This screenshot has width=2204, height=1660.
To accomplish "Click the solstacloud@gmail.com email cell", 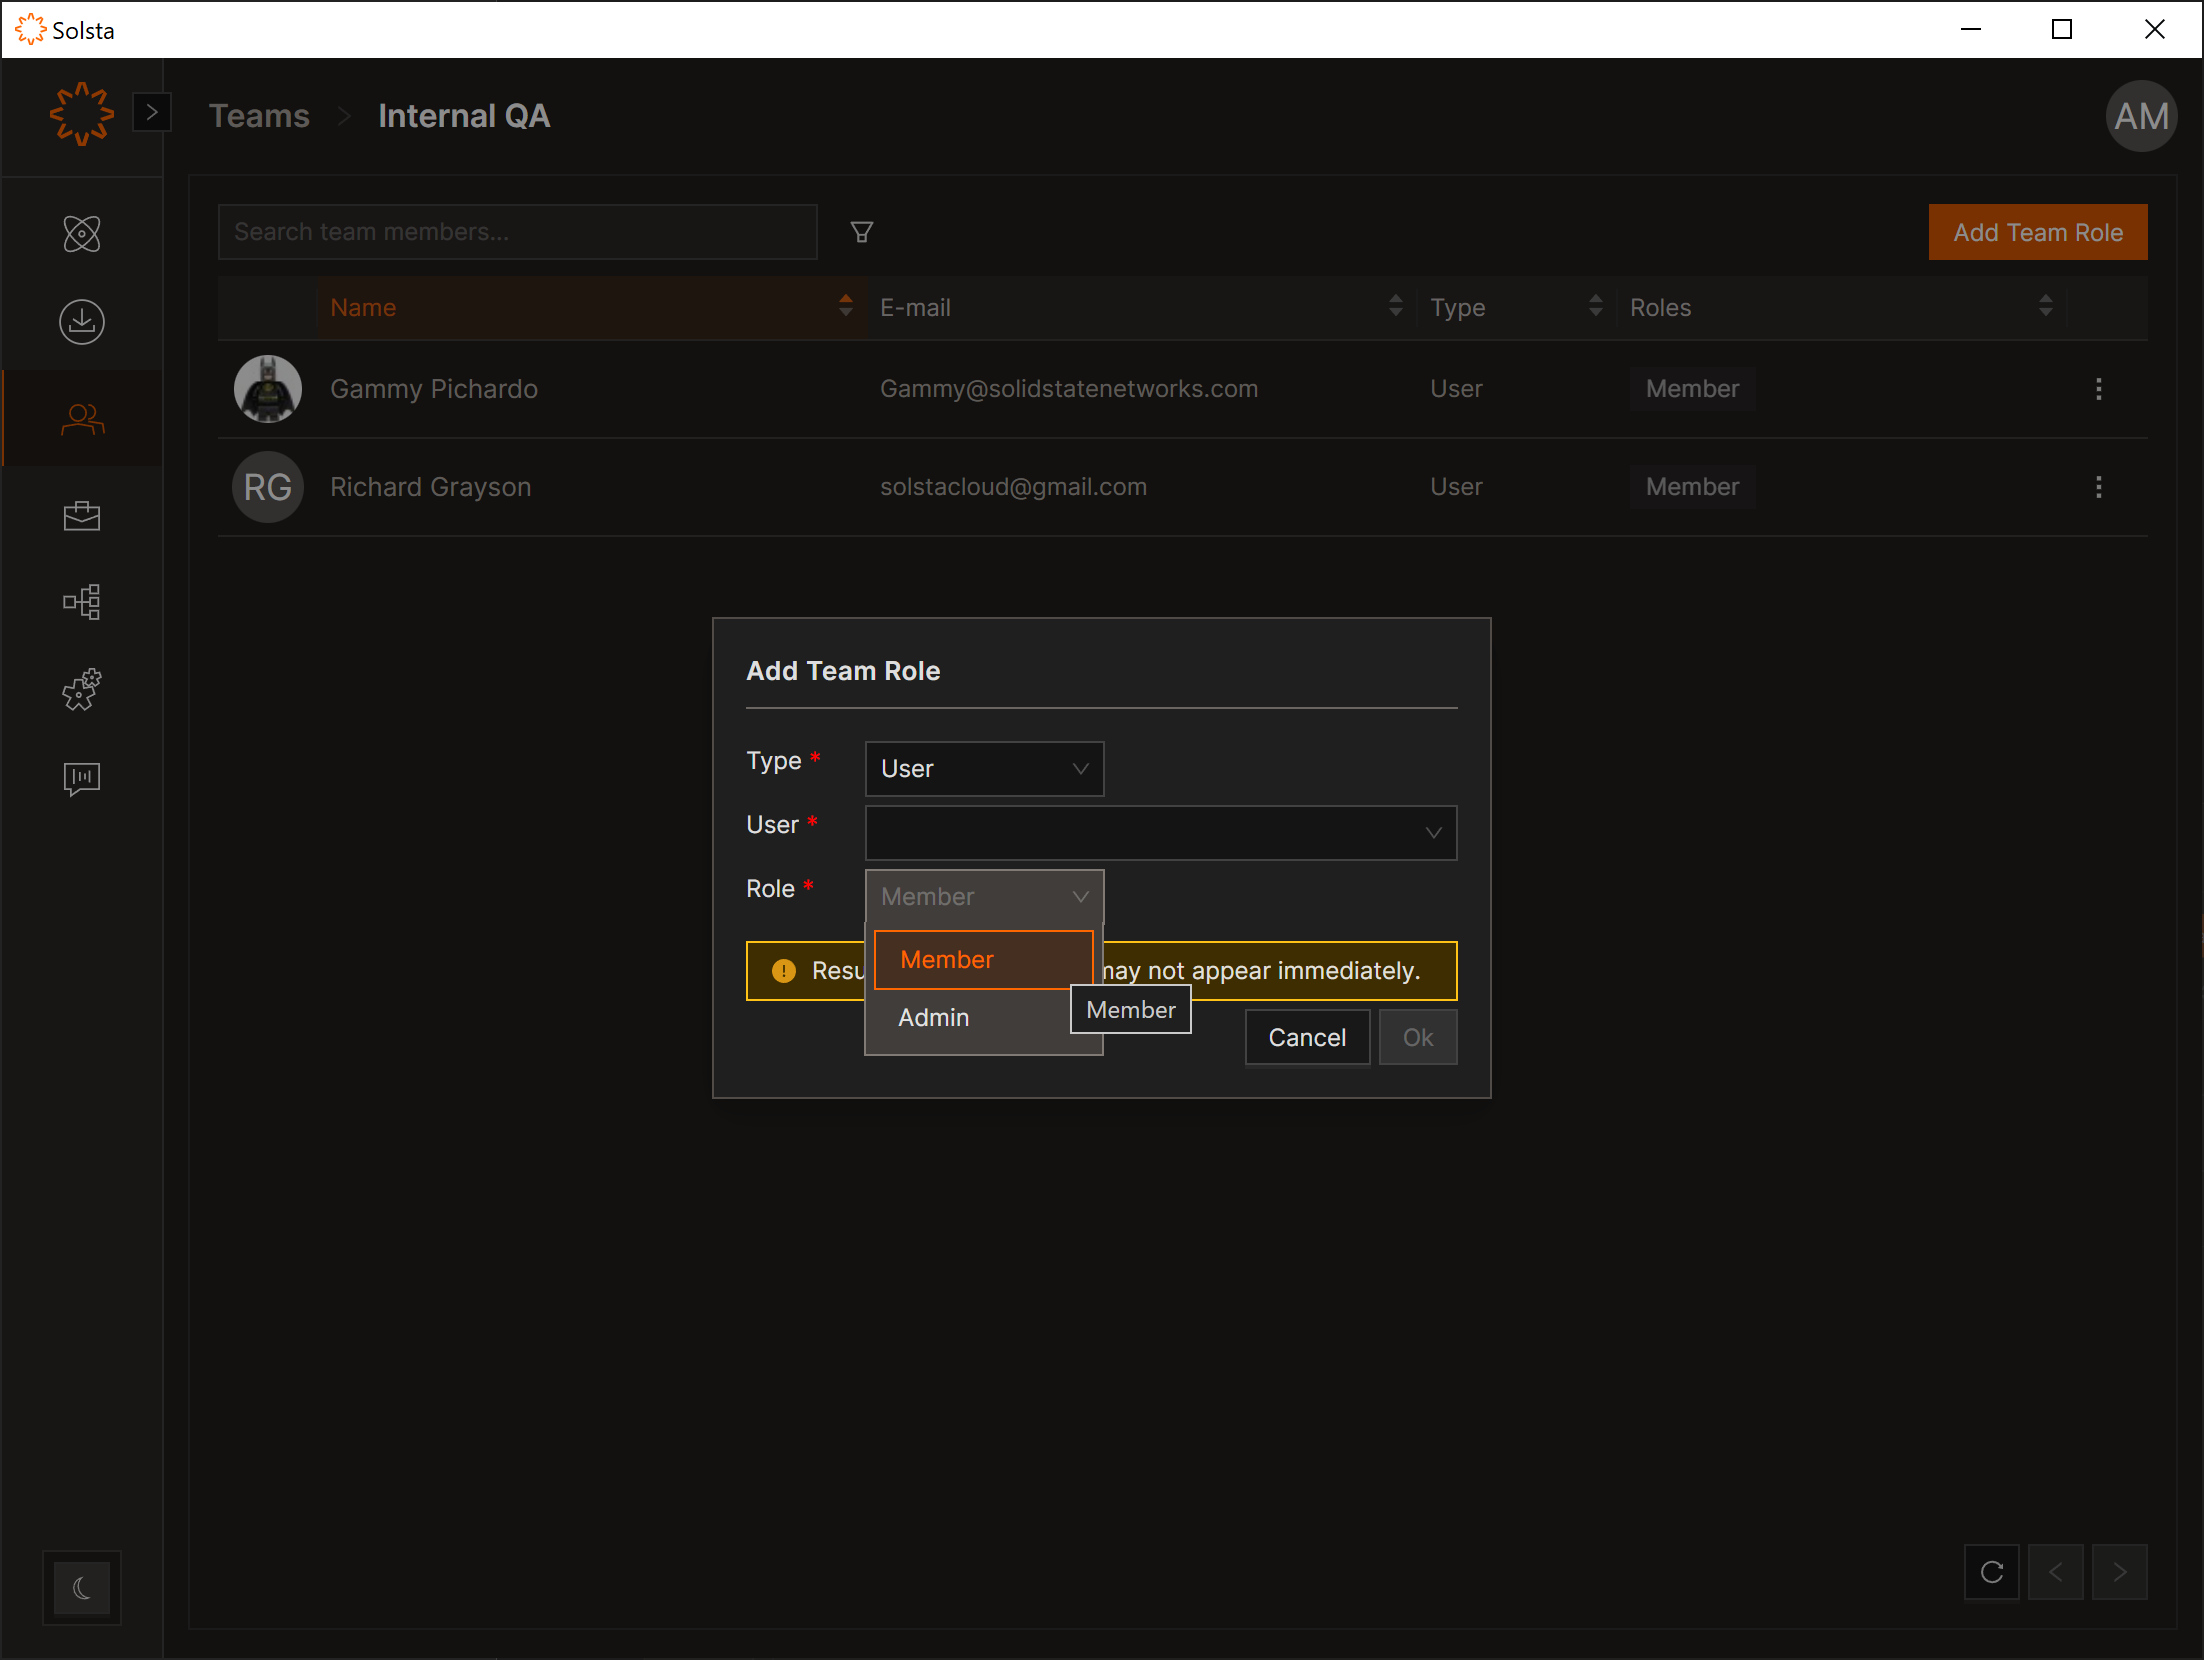I will point(1013,487).
